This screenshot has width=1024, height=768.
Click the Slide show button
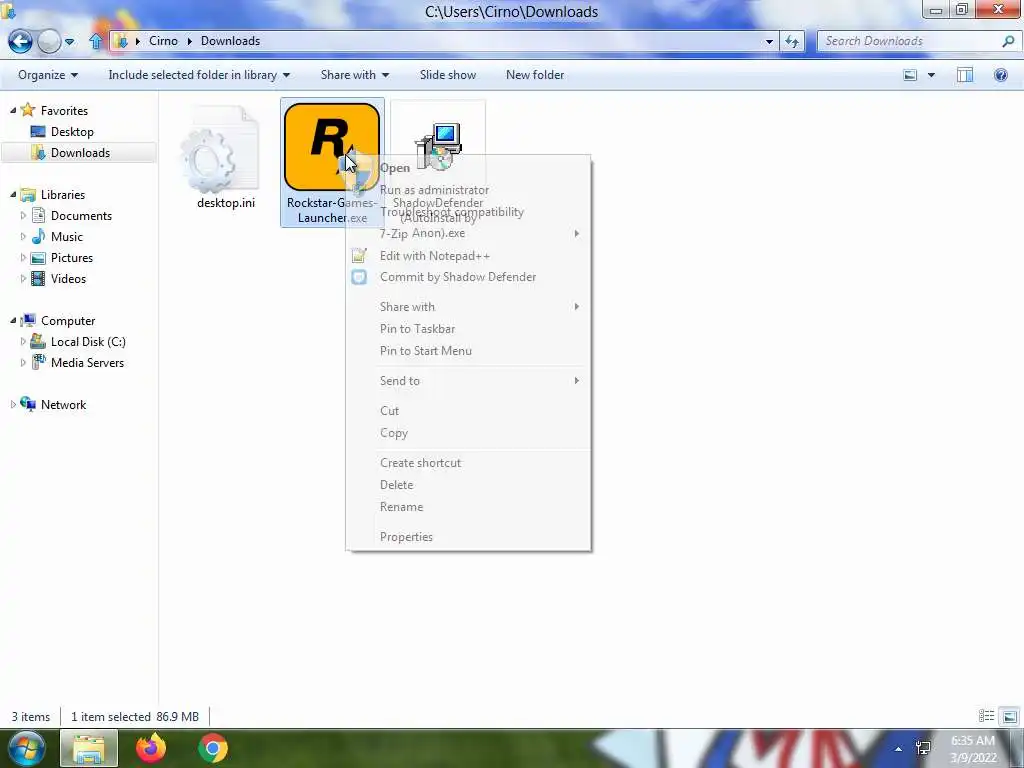447,75
